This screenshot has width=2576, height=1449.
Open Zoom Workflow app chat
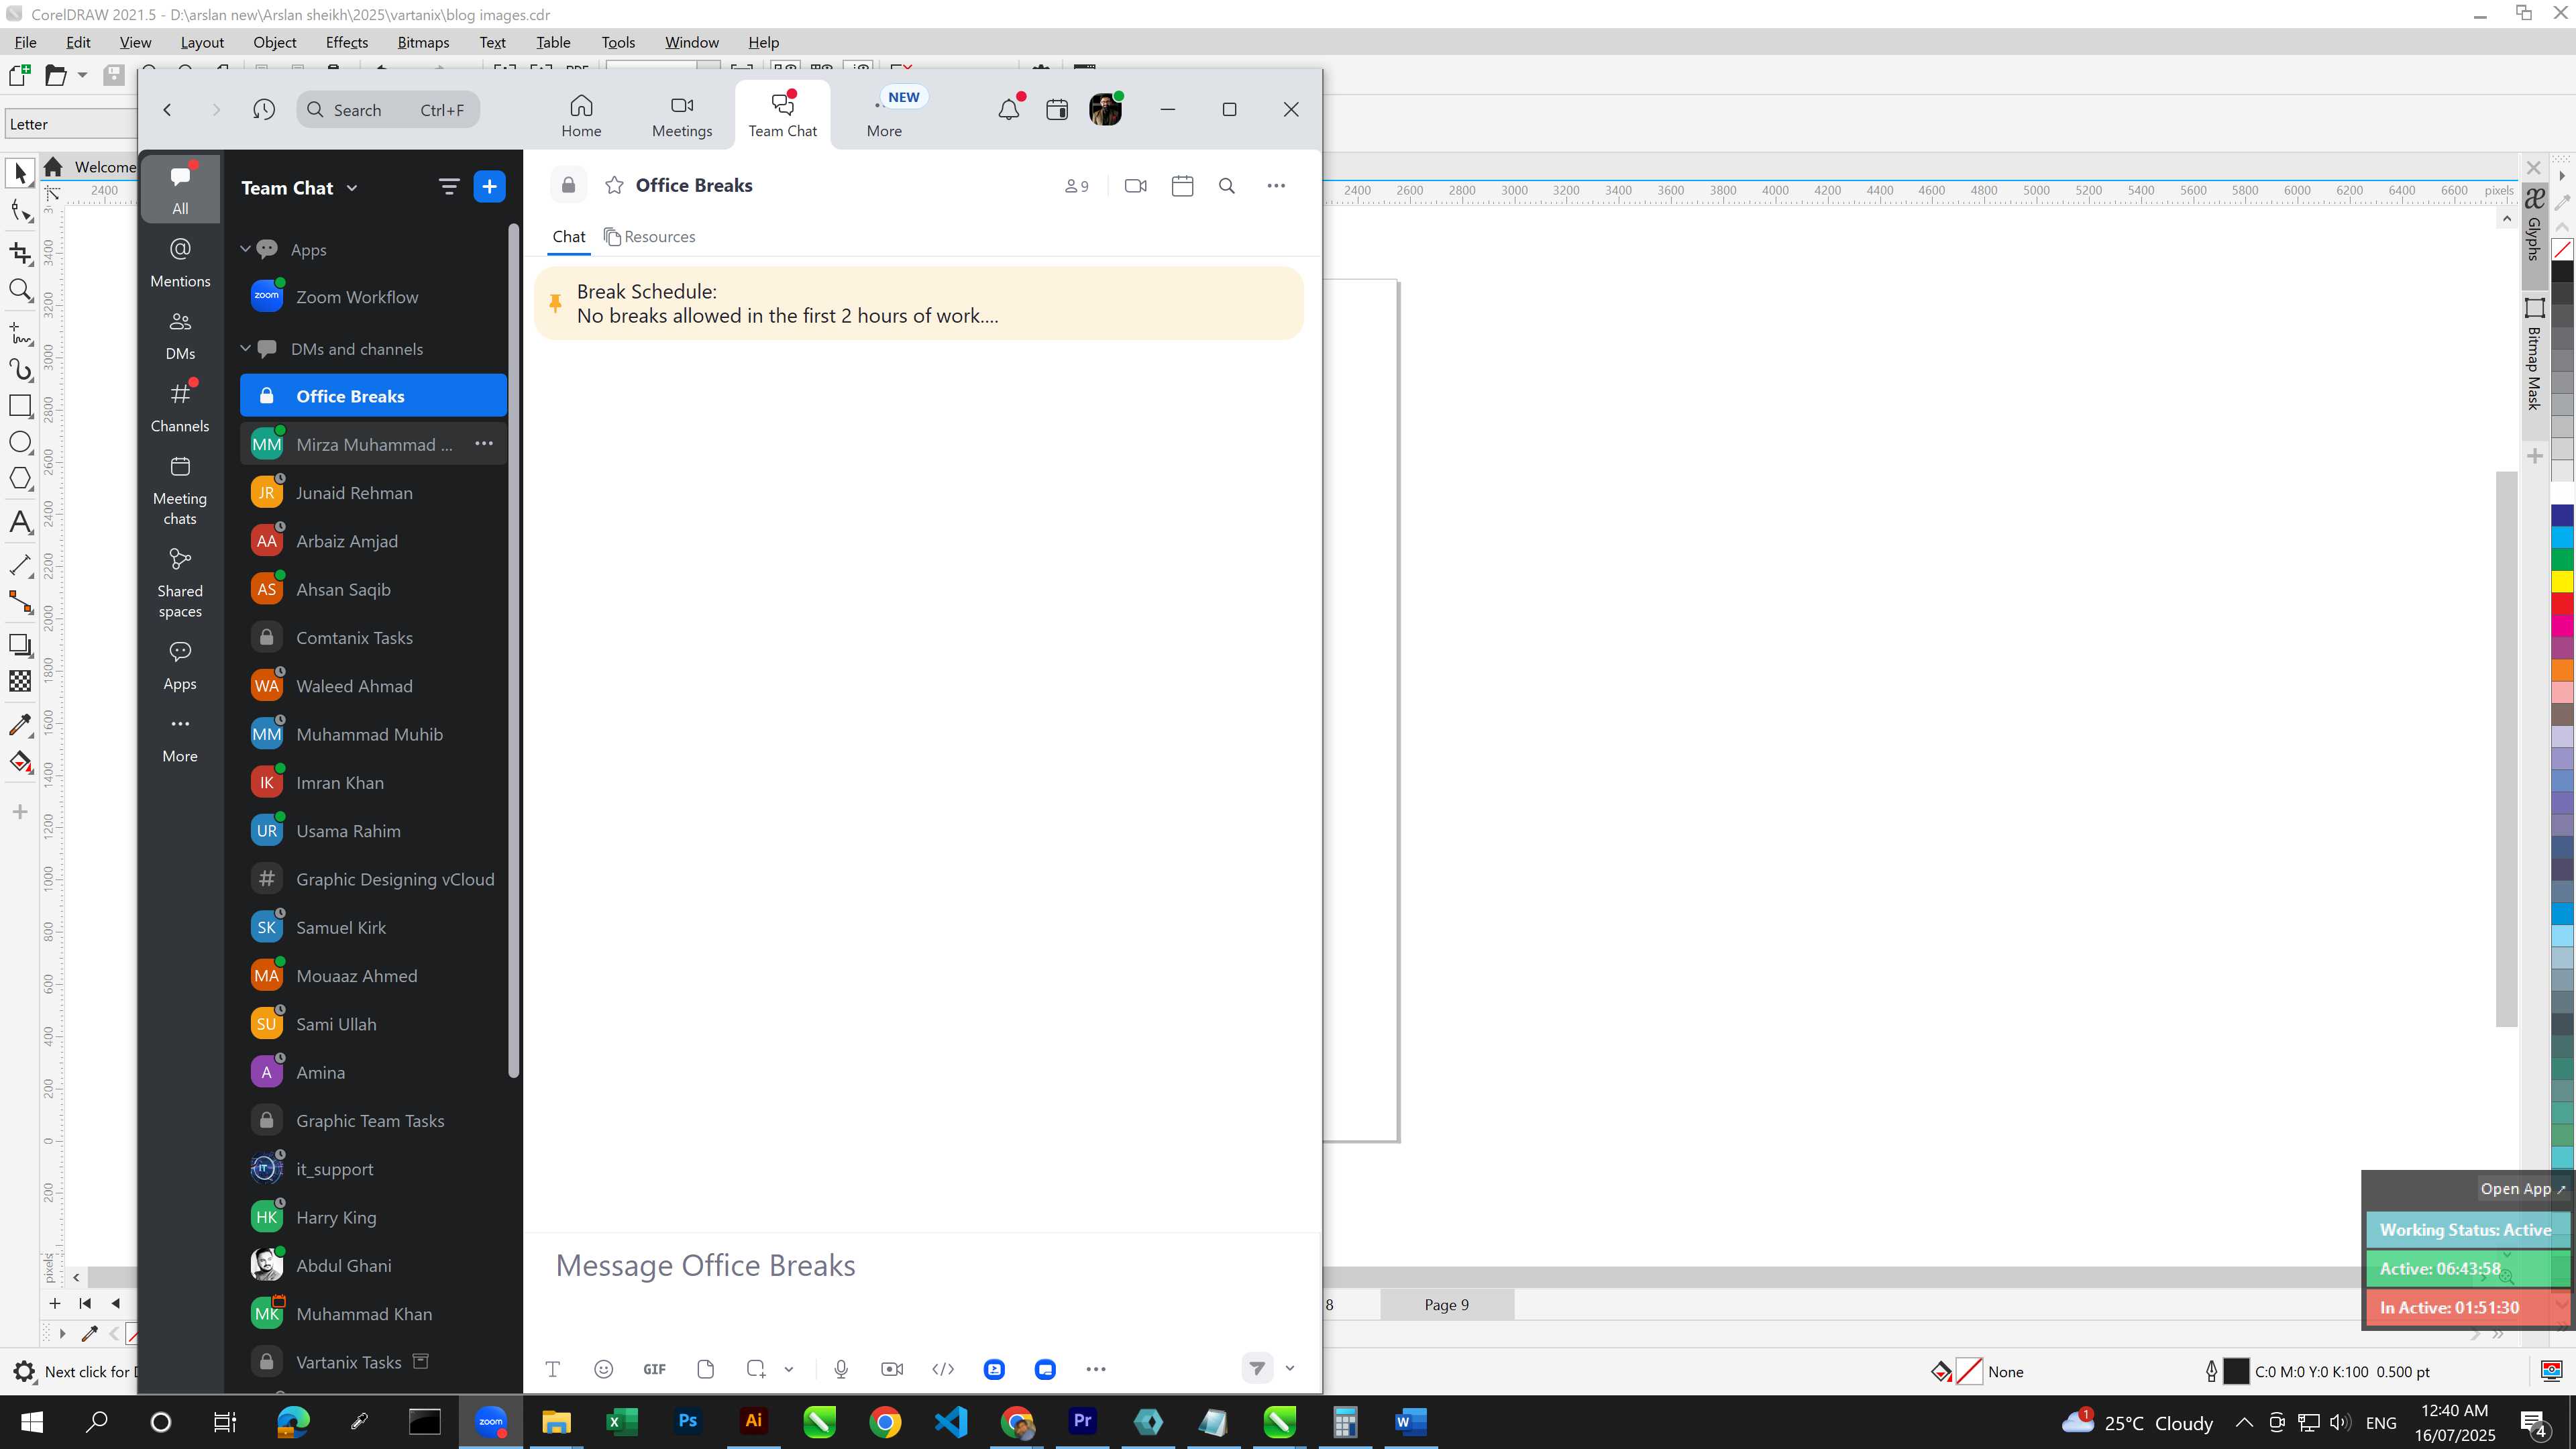pyautogui.click(x=373, y=297)
